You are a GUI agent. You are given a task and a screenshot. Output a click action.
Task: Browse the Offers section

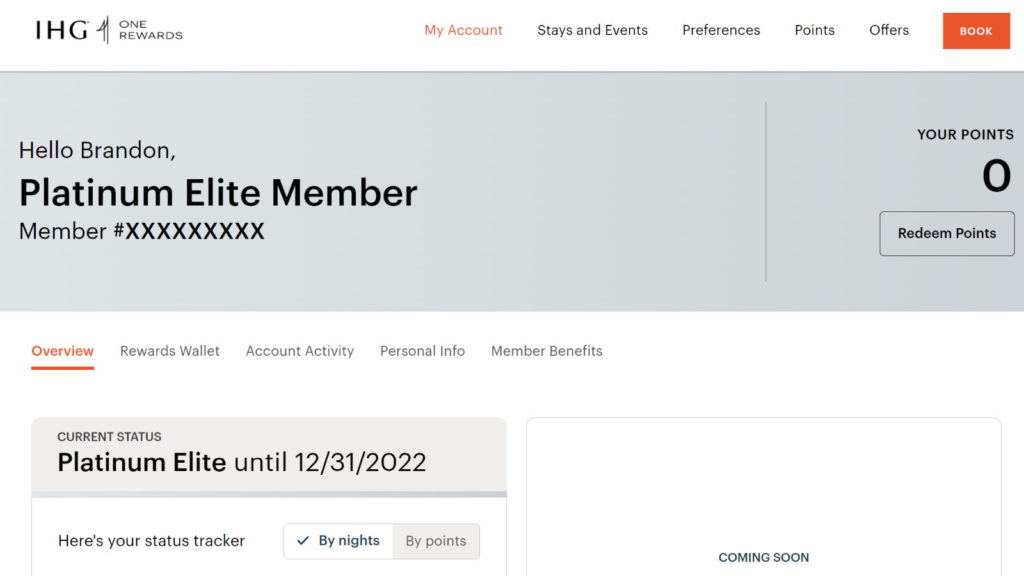pos(888,30)
